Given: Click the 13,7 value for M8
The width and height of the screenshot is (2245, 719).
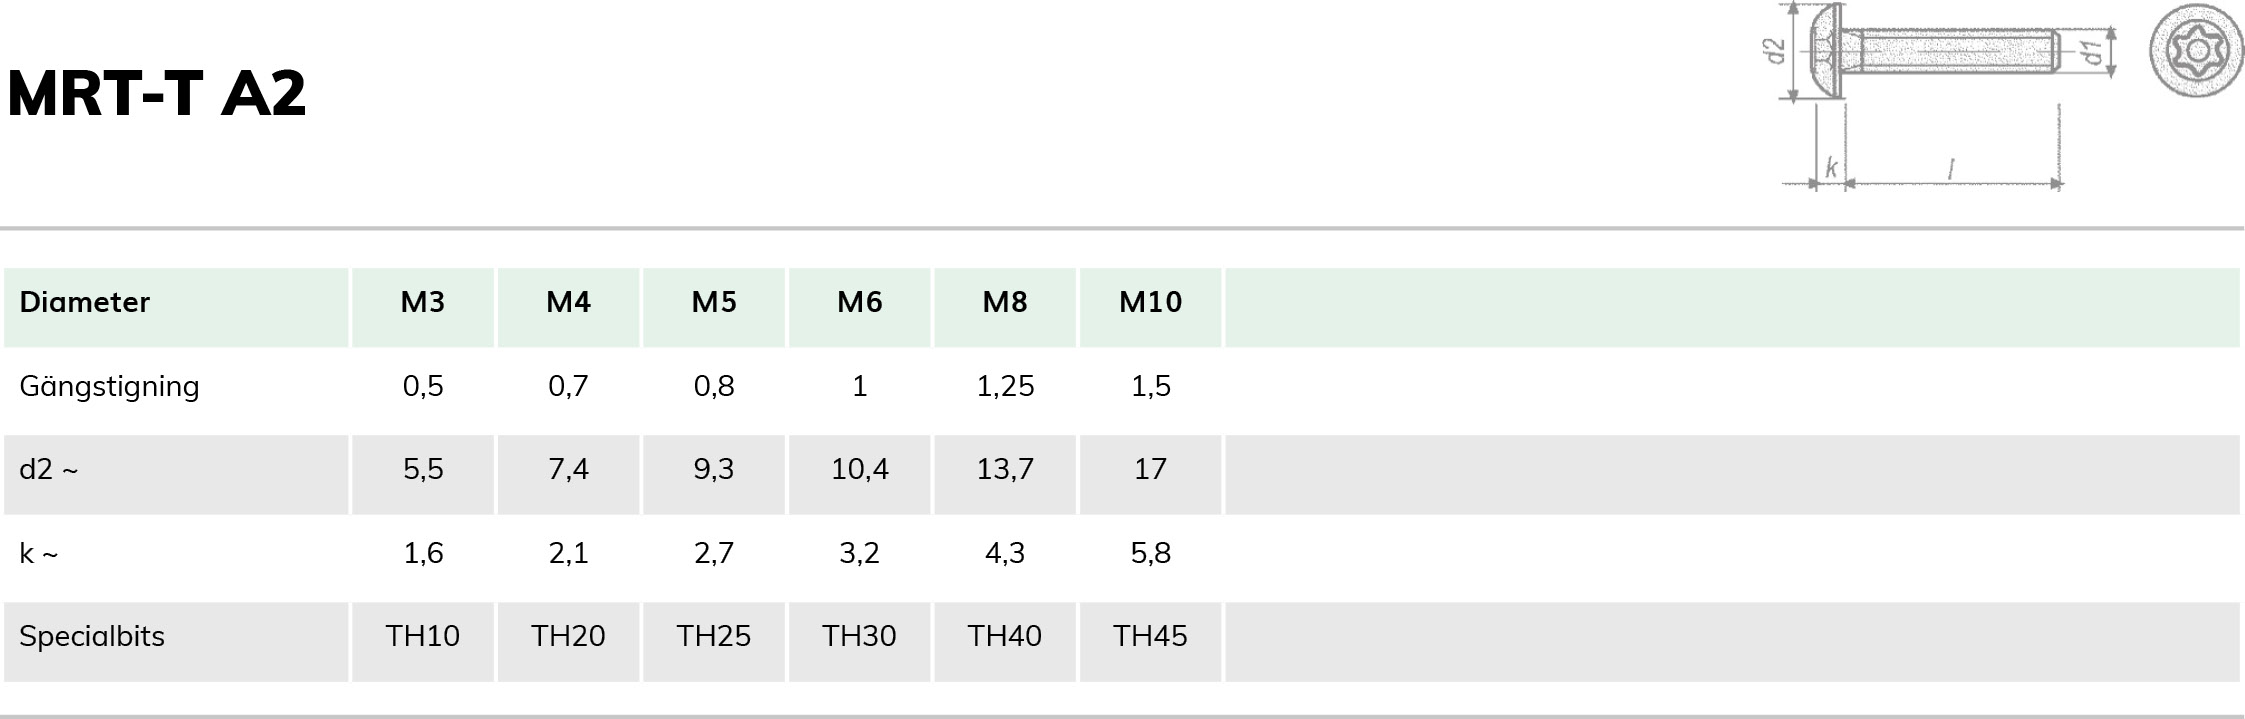Looking at the screenshot, I should click(x=1005, y=469).
